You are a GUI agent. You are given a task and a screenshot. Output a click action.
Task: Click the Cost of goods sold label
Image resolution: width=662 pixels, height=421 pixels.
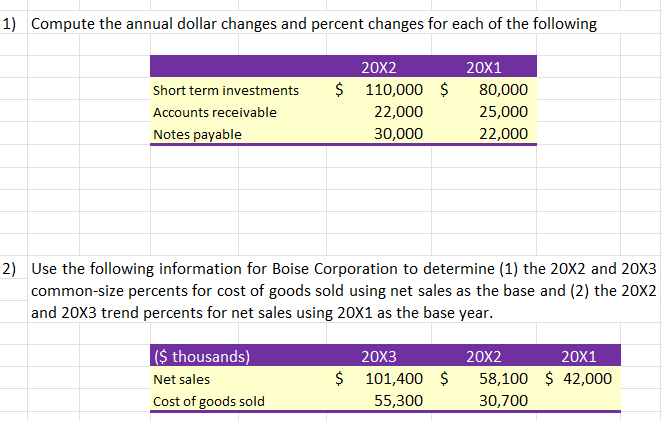click(x=208, y=400)
